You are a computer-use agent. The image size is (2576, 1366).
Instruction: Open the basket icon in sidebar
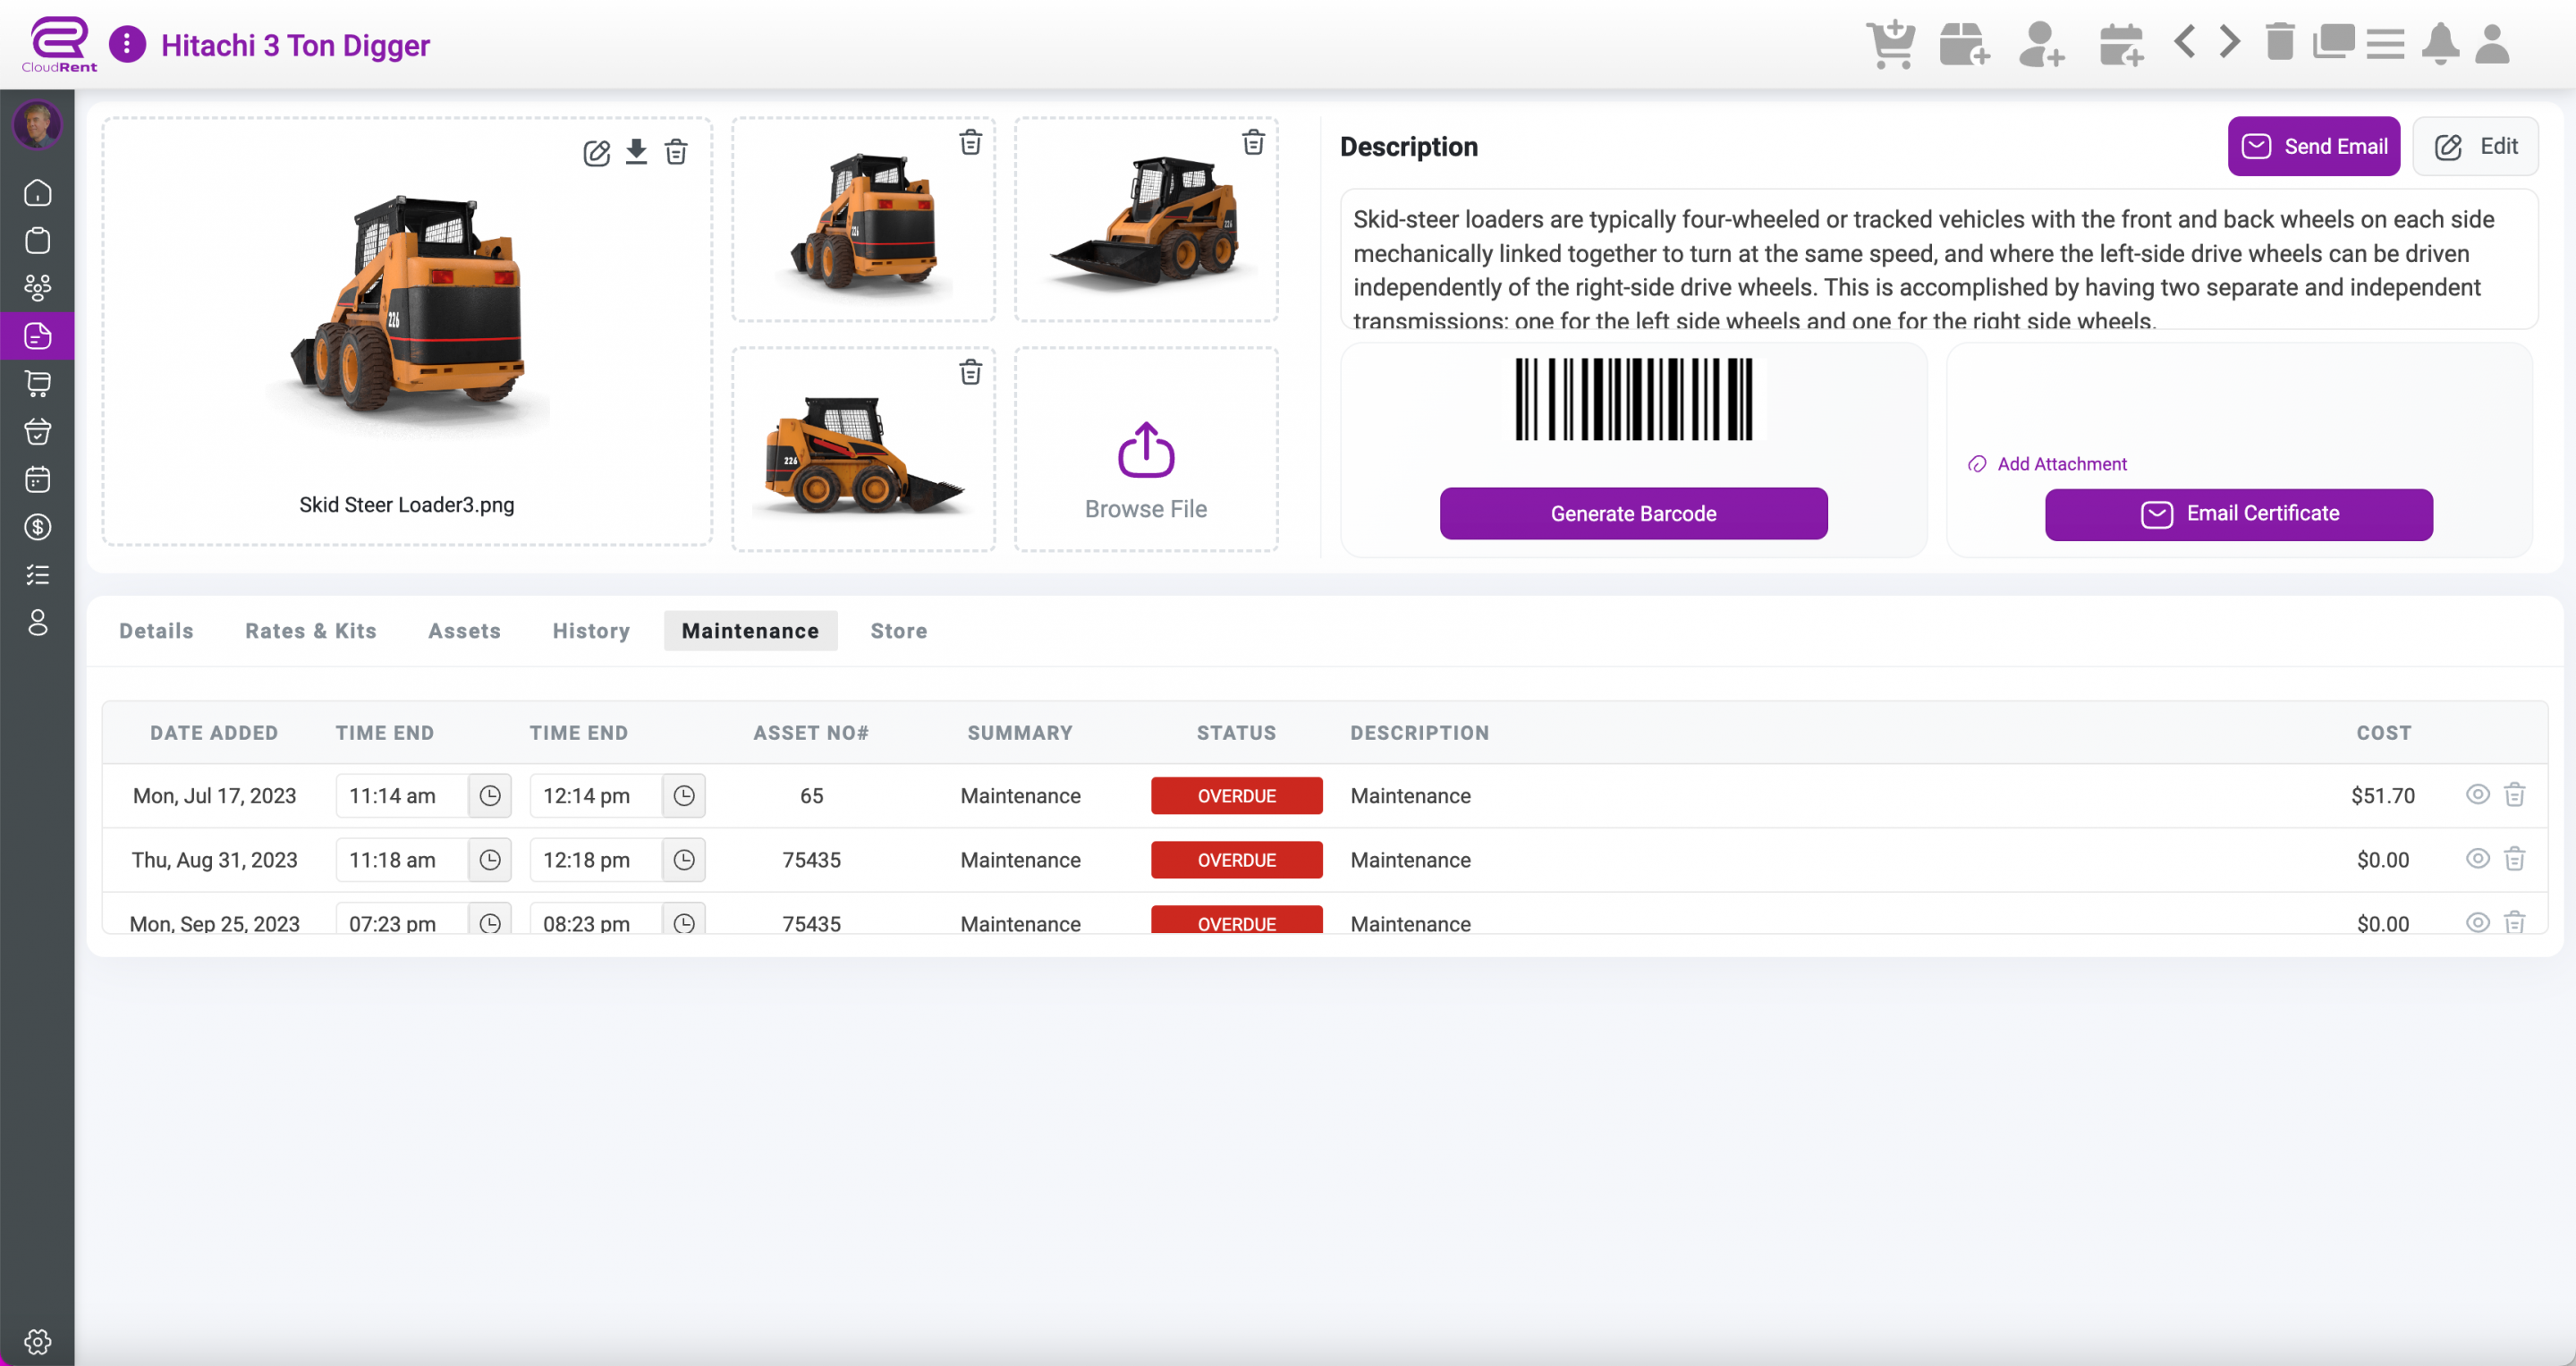pos(38,432)
